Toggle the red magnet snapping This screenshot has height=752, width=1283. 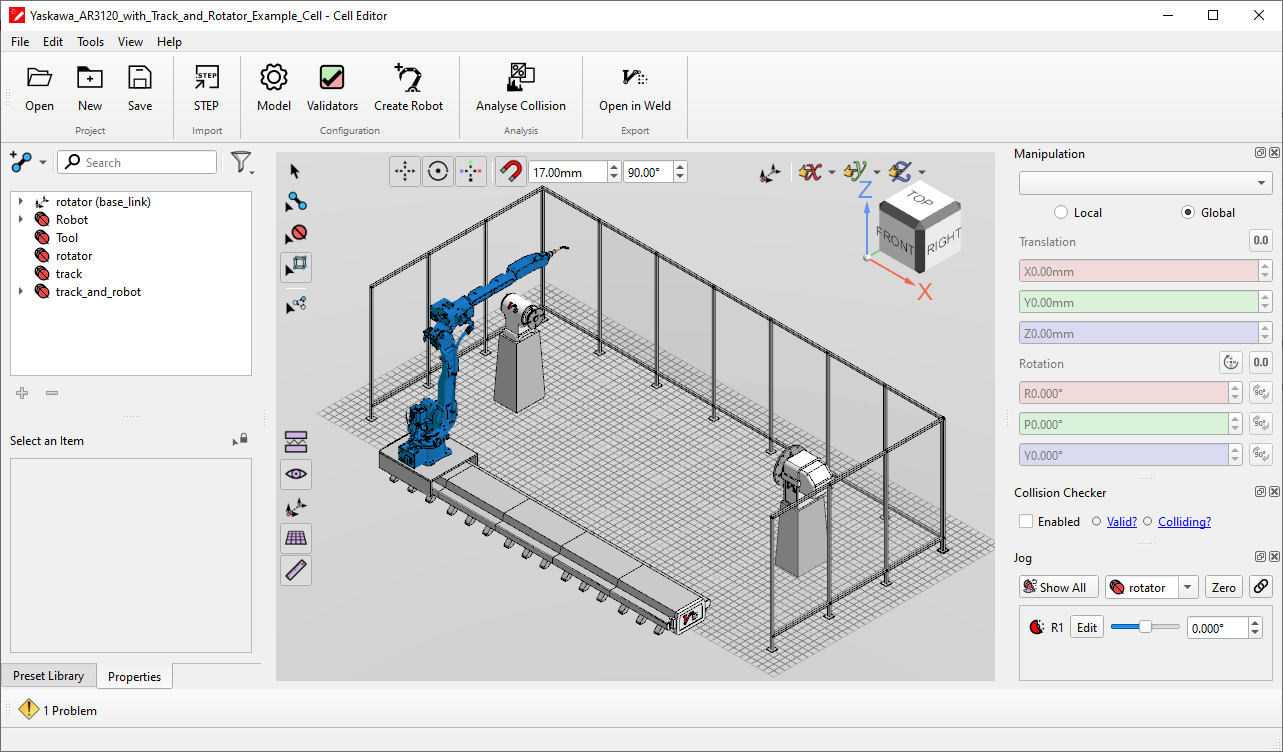511,172
